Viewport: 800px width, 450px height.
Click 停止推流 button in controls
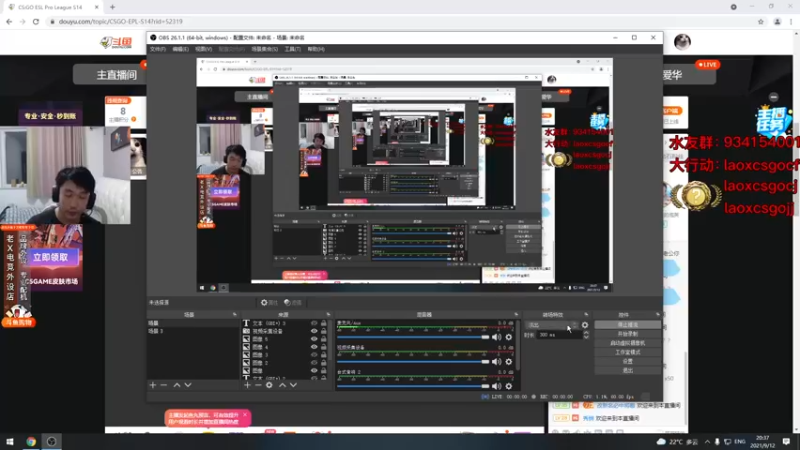tap(628, 324)
